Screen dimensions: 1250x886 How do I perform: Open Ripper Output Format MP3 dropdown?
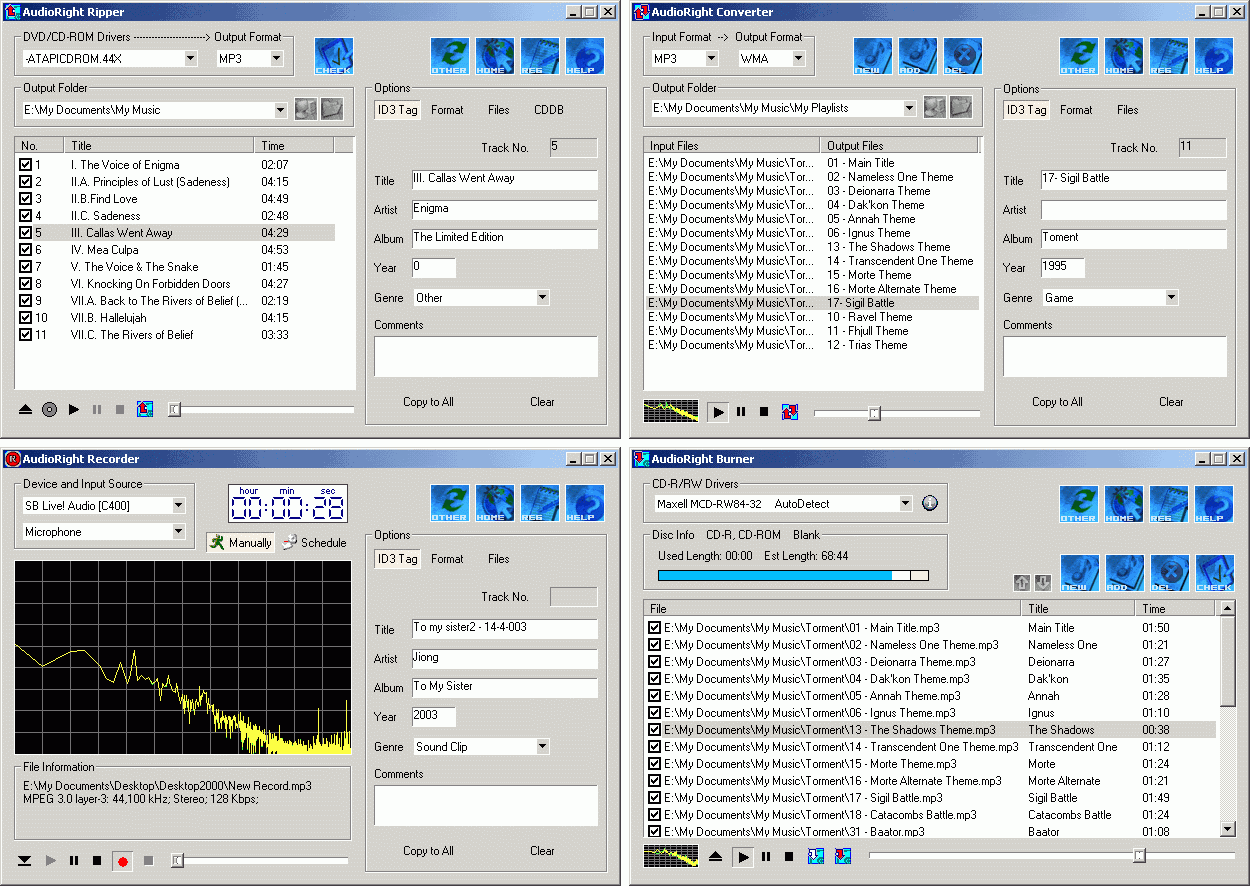click(x=277, y=59)
